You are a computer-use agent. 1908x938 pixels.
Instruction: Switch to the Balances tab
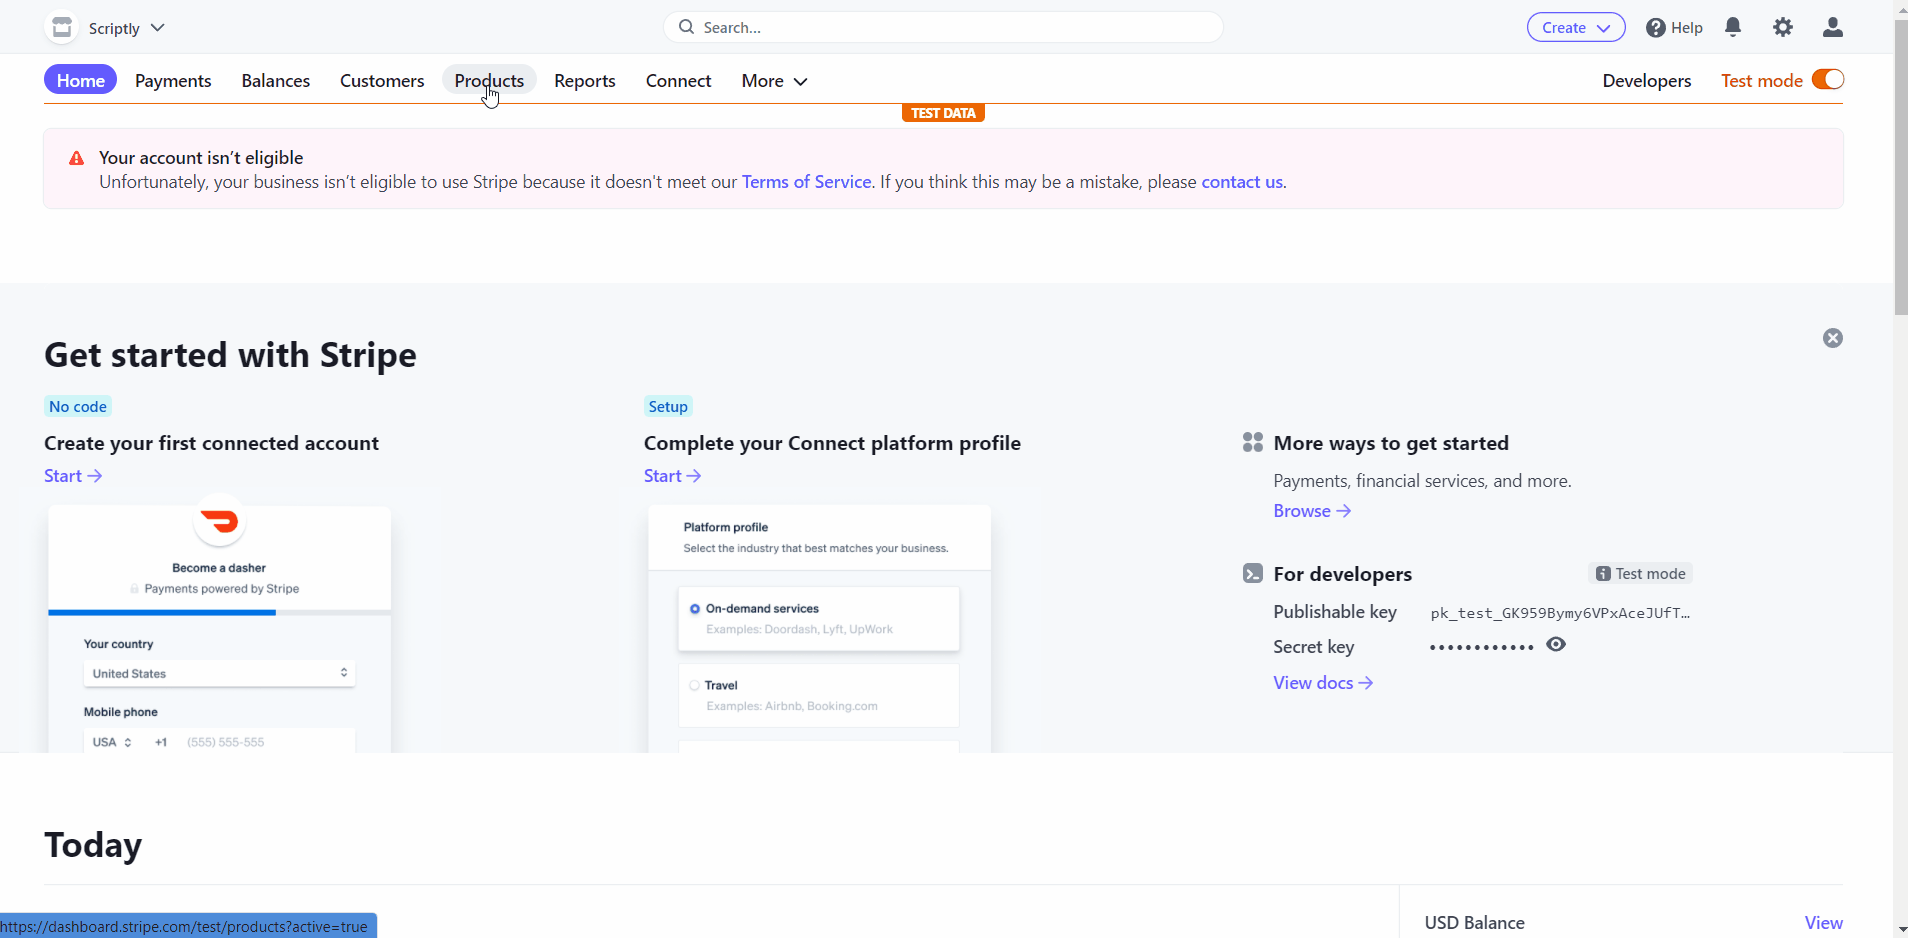[x=275, y=81]
